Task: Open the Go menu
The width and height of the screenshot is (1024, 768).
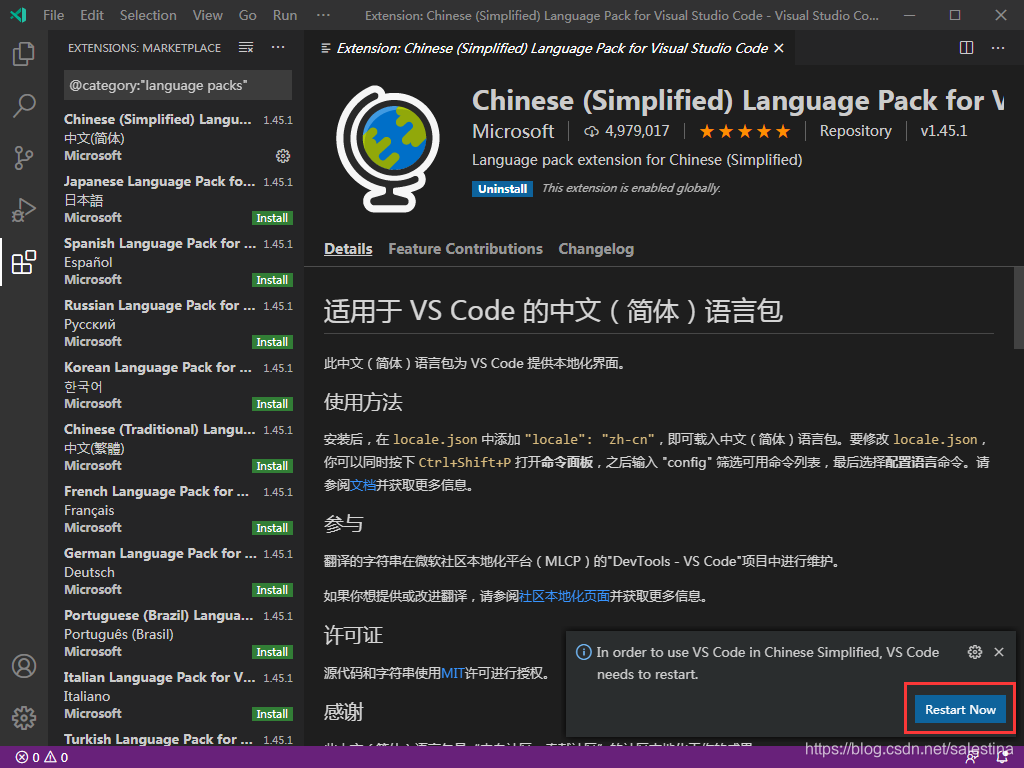Action: [x=248, y=15]
